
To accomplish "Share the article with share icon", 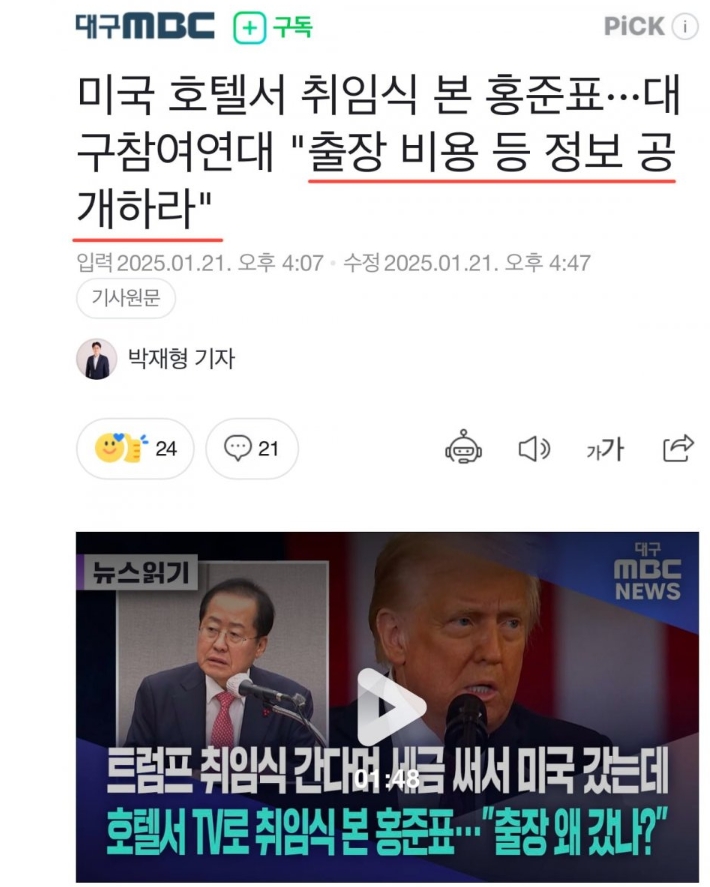I will coord(678,448).
